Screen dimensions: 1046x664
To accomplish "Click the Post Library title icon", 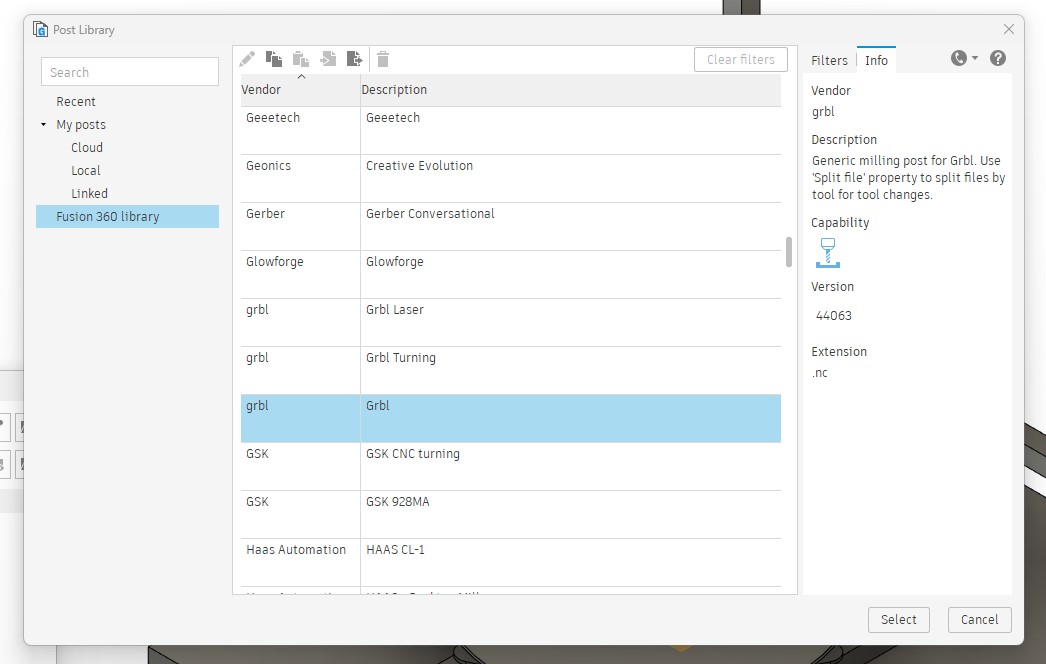I will [x=40, y=29].
